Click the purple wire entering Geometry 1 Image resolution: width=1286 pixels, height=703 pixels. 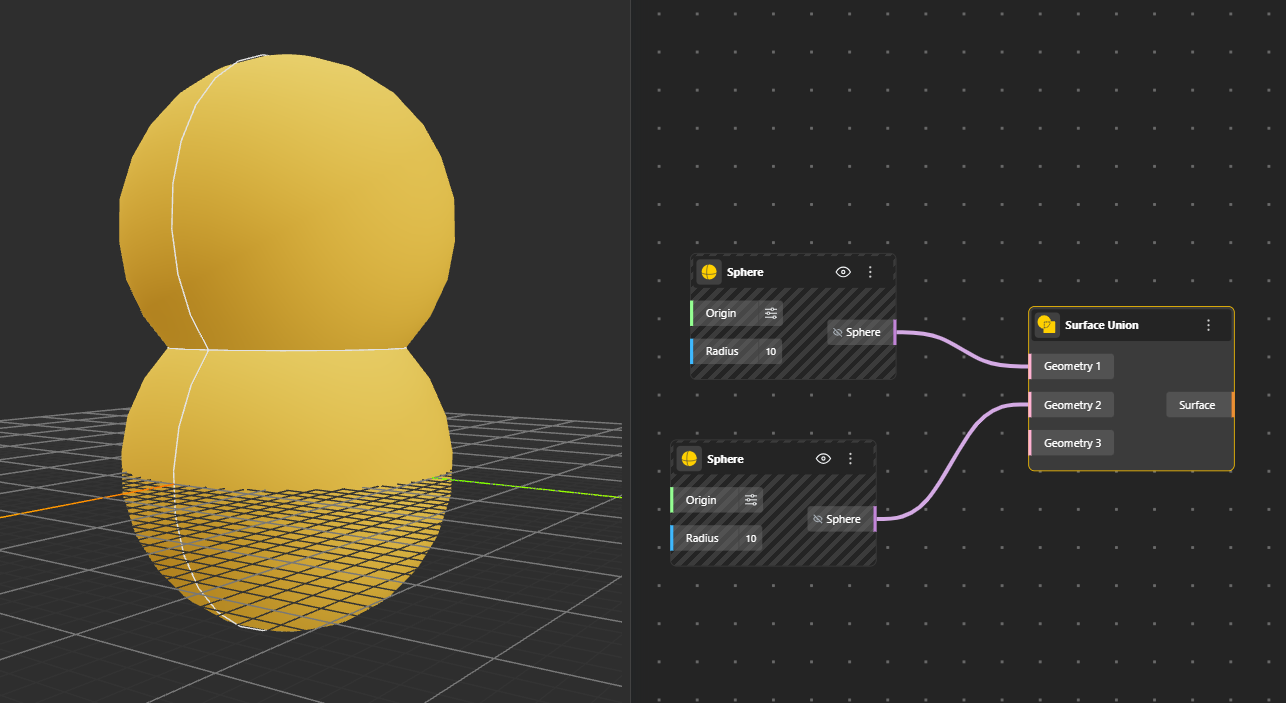click(x=962, y=347)
